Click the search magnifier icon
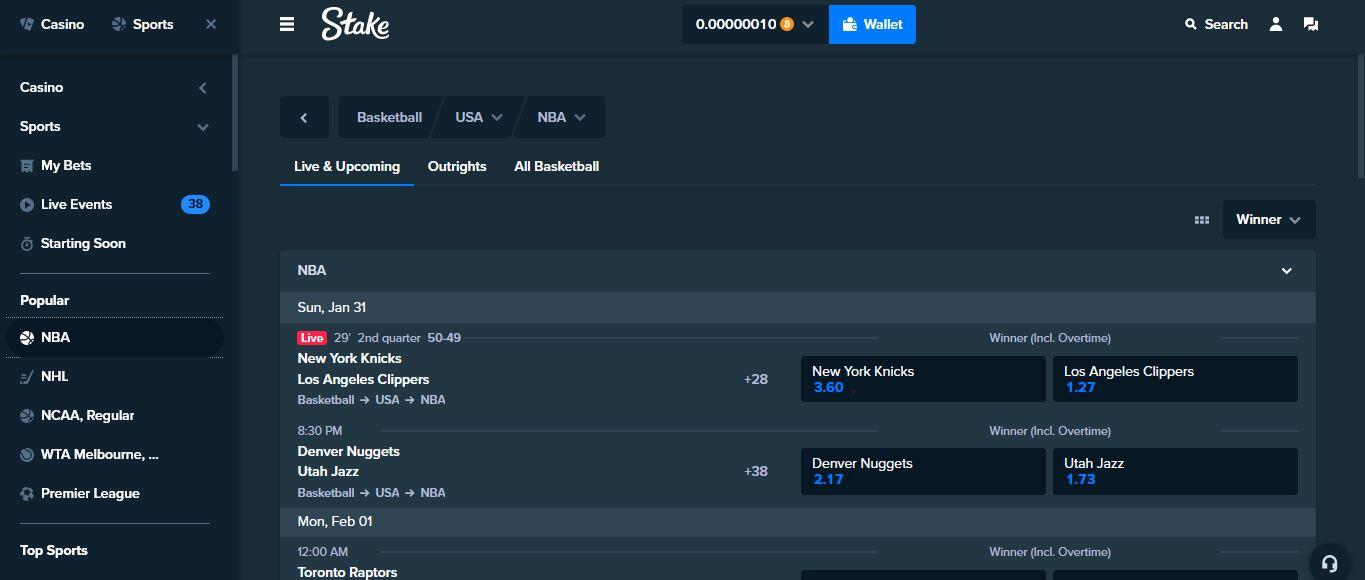 tap(1190, 24)
